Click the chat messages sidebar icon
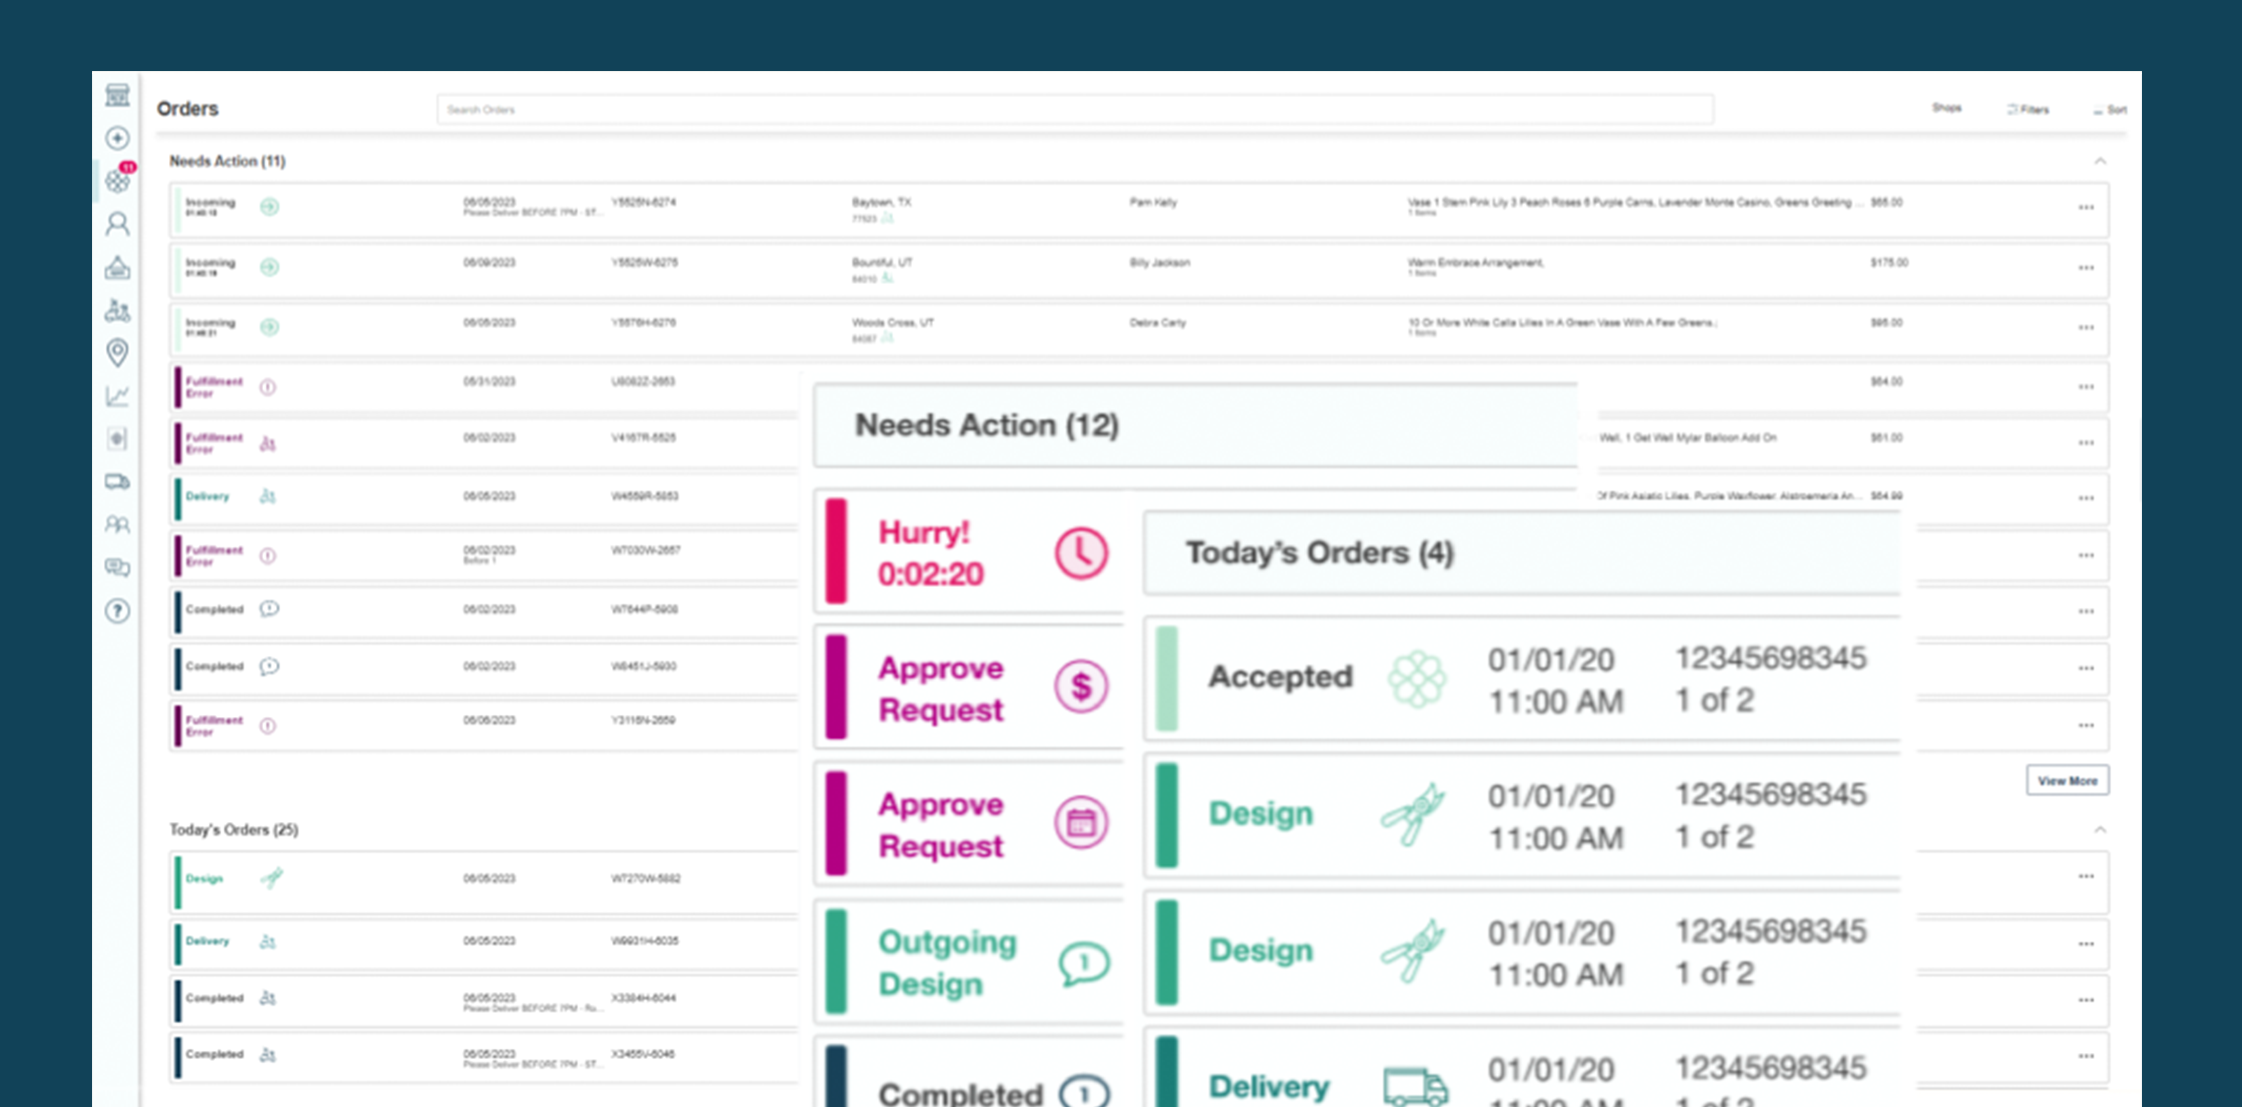This screenshot has height=1107, width=2242. [x=117, y=568]
